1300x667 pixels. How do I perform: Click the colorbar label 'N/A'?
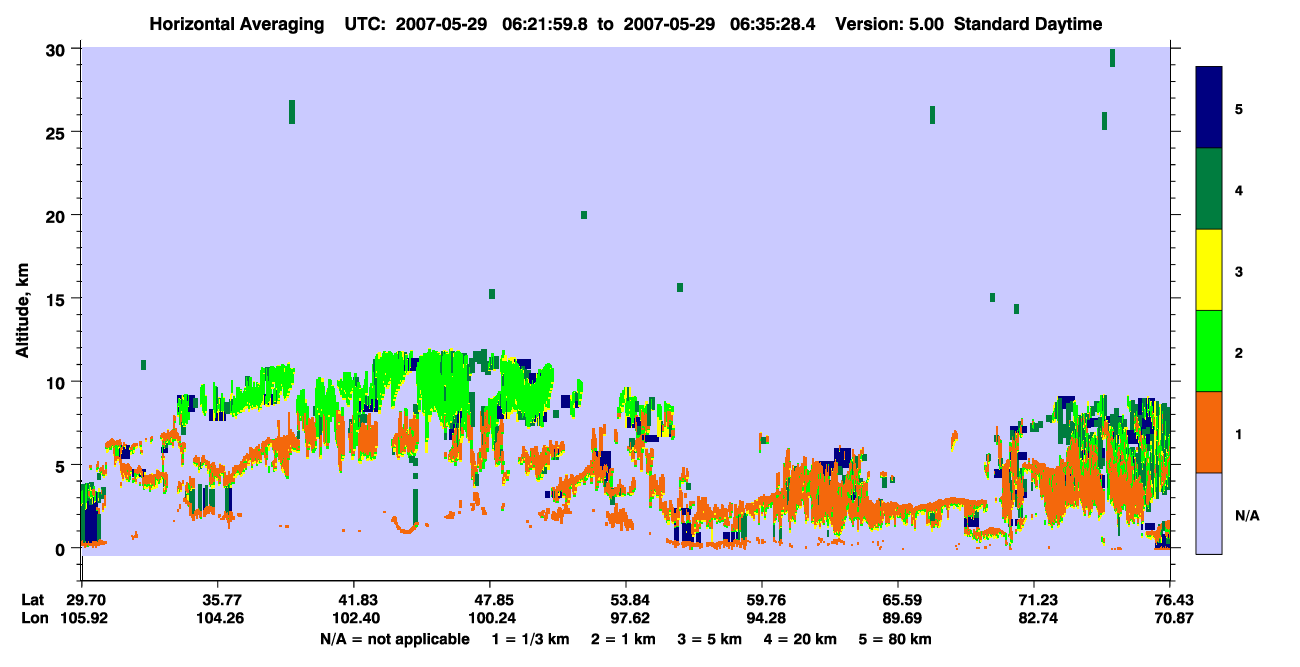point(1246,515)
